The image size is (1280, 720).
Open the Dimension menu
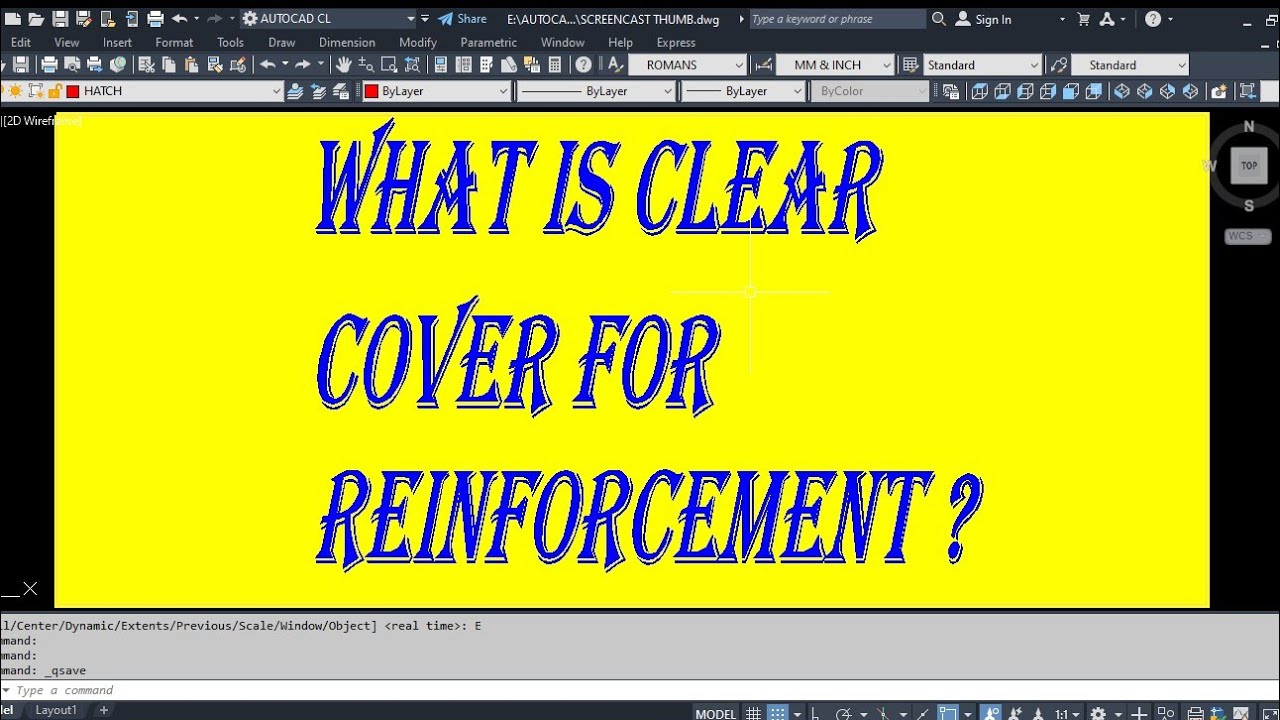coord(347,42)
